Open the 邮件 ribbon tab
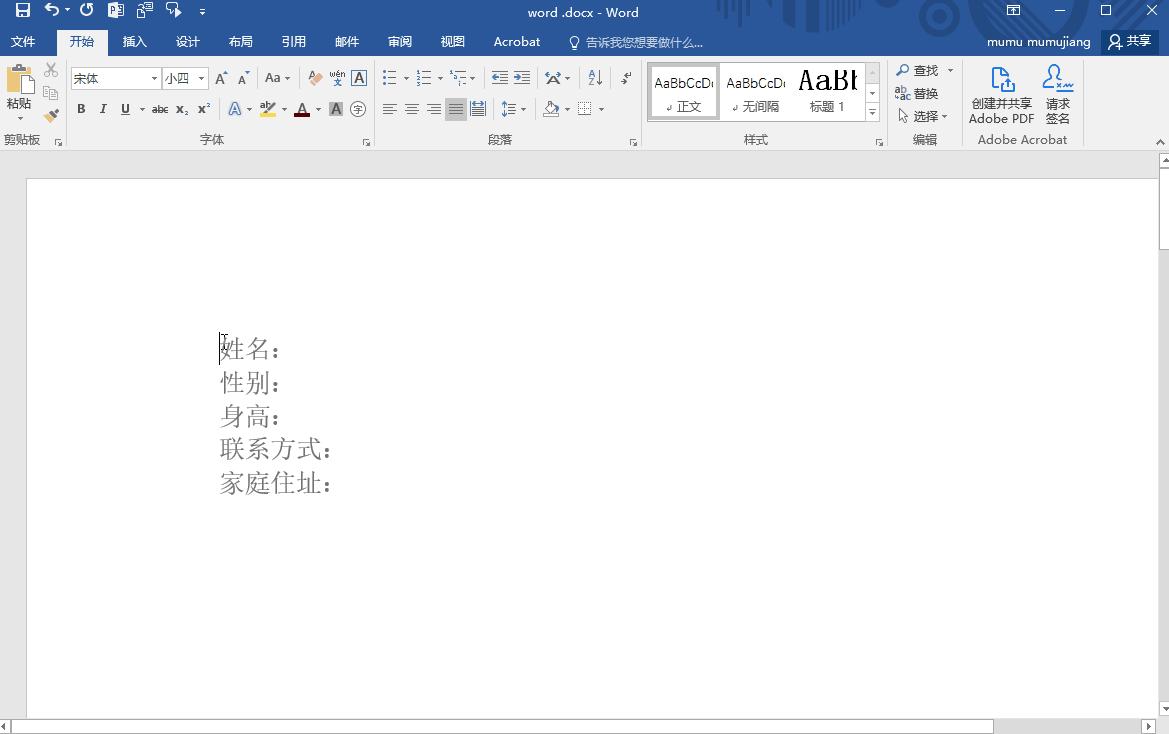 click(x=346, y=41)
